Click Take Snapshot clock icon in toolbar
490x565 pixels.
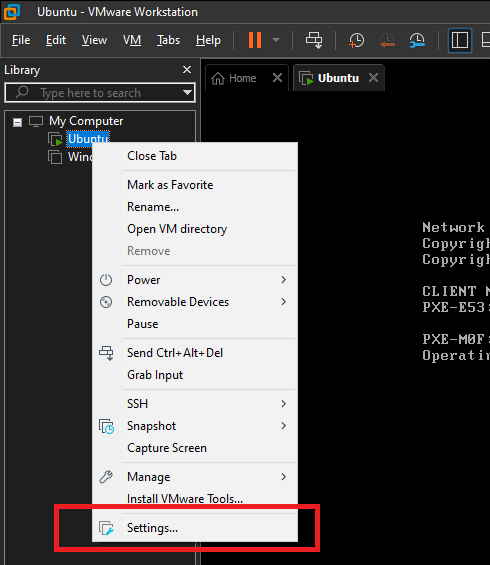click(356, 40)
